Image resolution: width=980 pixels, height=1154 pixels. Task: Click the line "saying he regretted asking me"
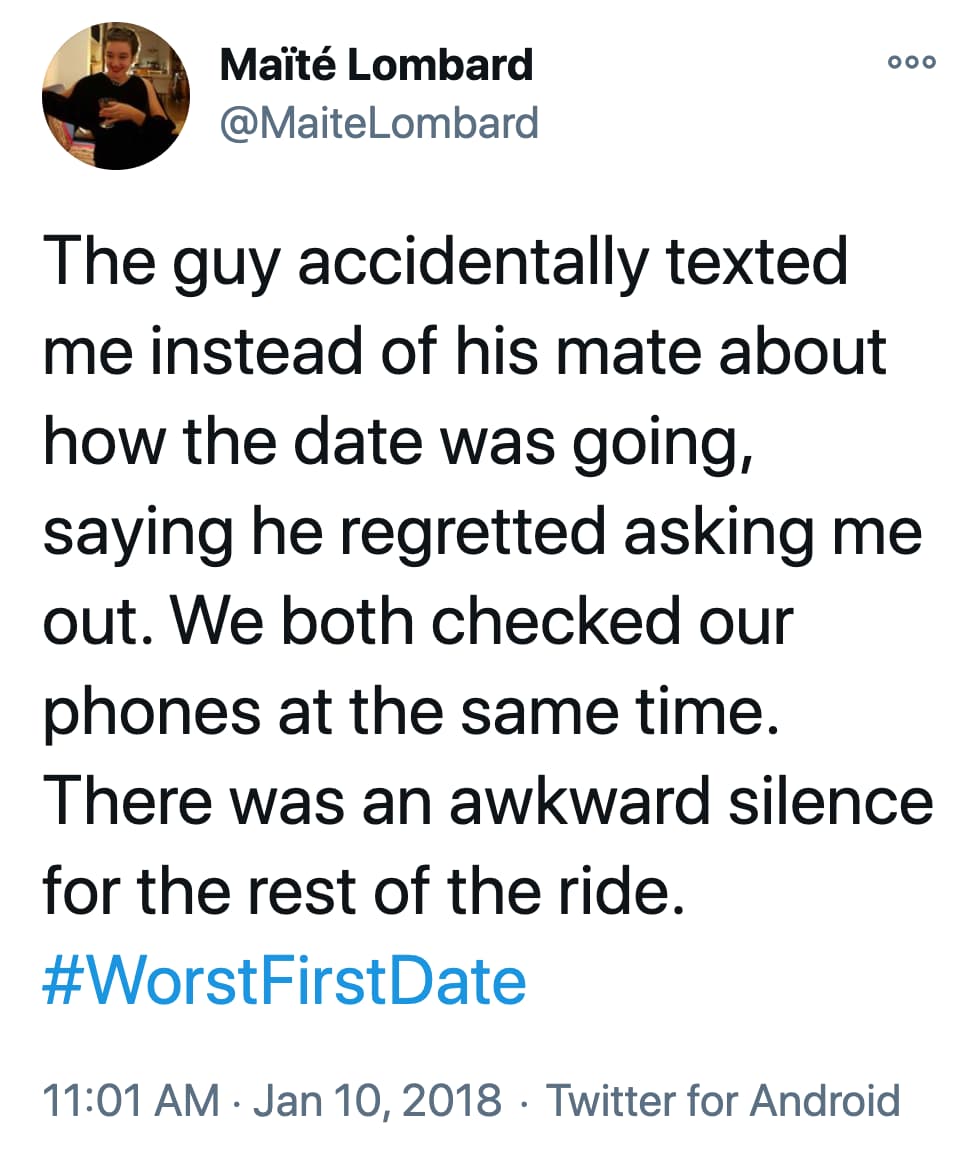(x=482, y=533)
